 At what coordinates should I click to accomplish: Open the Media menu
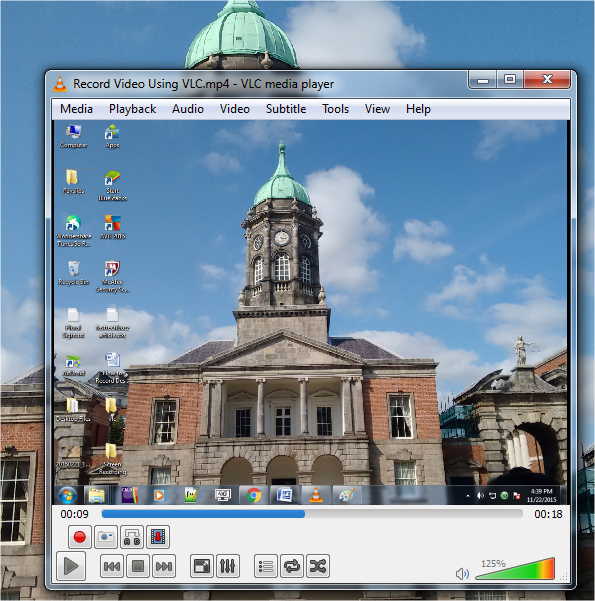[76, 109]
